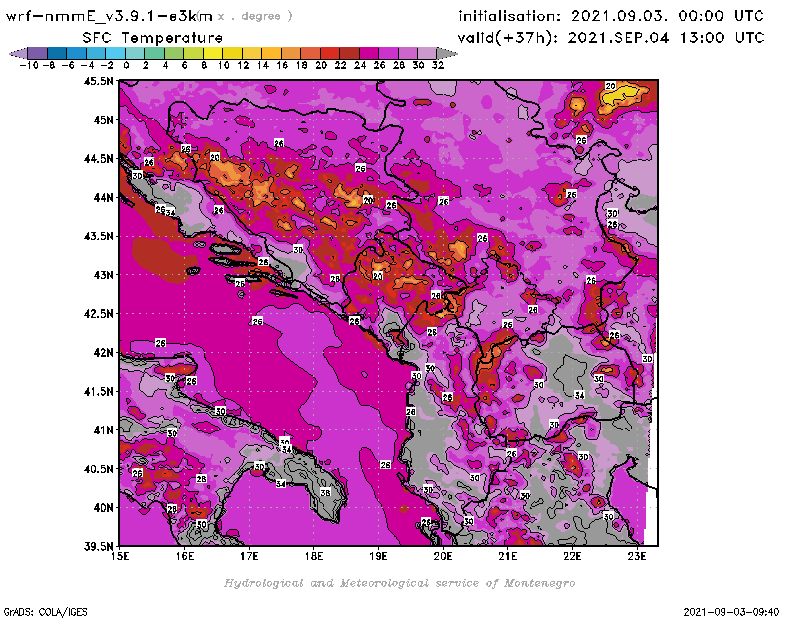Select the 'initialisation: 2021.09.03. 00:00 UTC' text
Image resolution: width=800 pixels, height=618 pixels.
[x=611, y=16]
